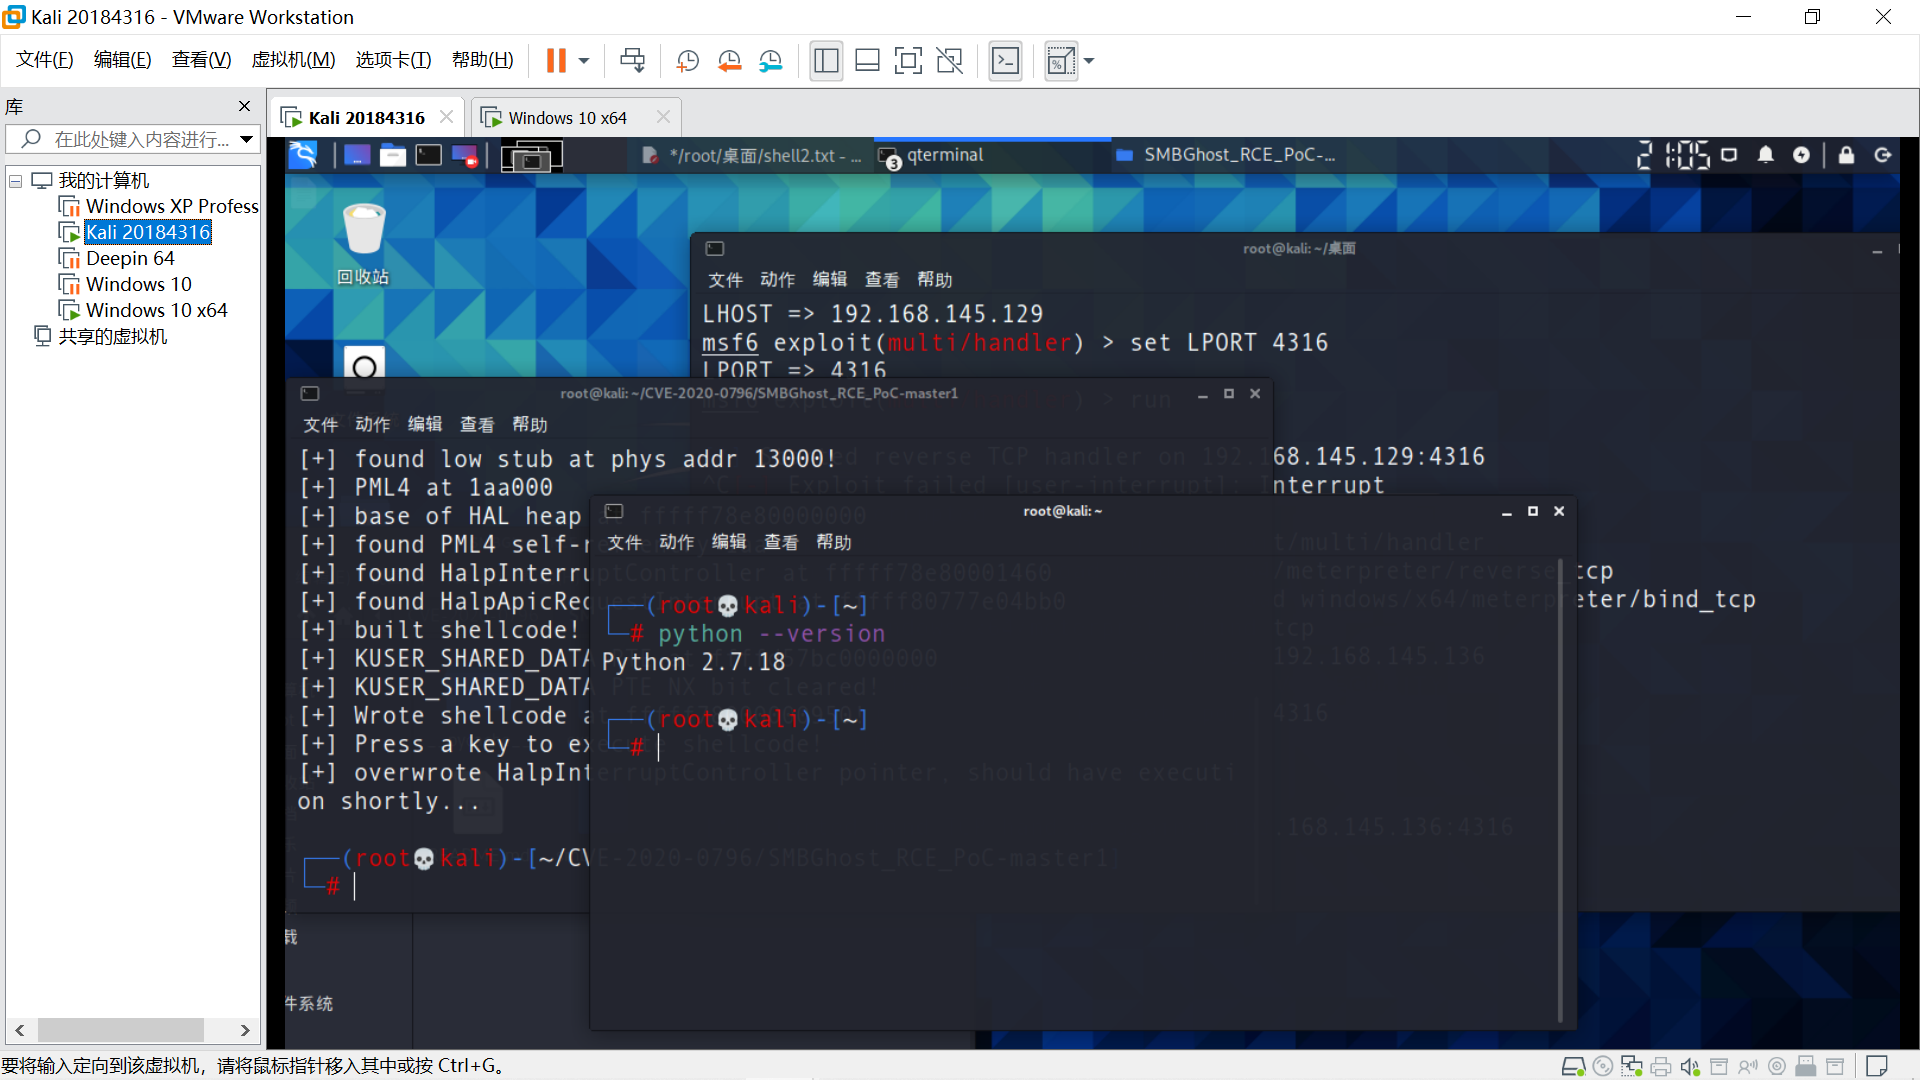Click the shell2.txt taskbar button
Screen dimensions: 1920x1080
coord(752,155)
